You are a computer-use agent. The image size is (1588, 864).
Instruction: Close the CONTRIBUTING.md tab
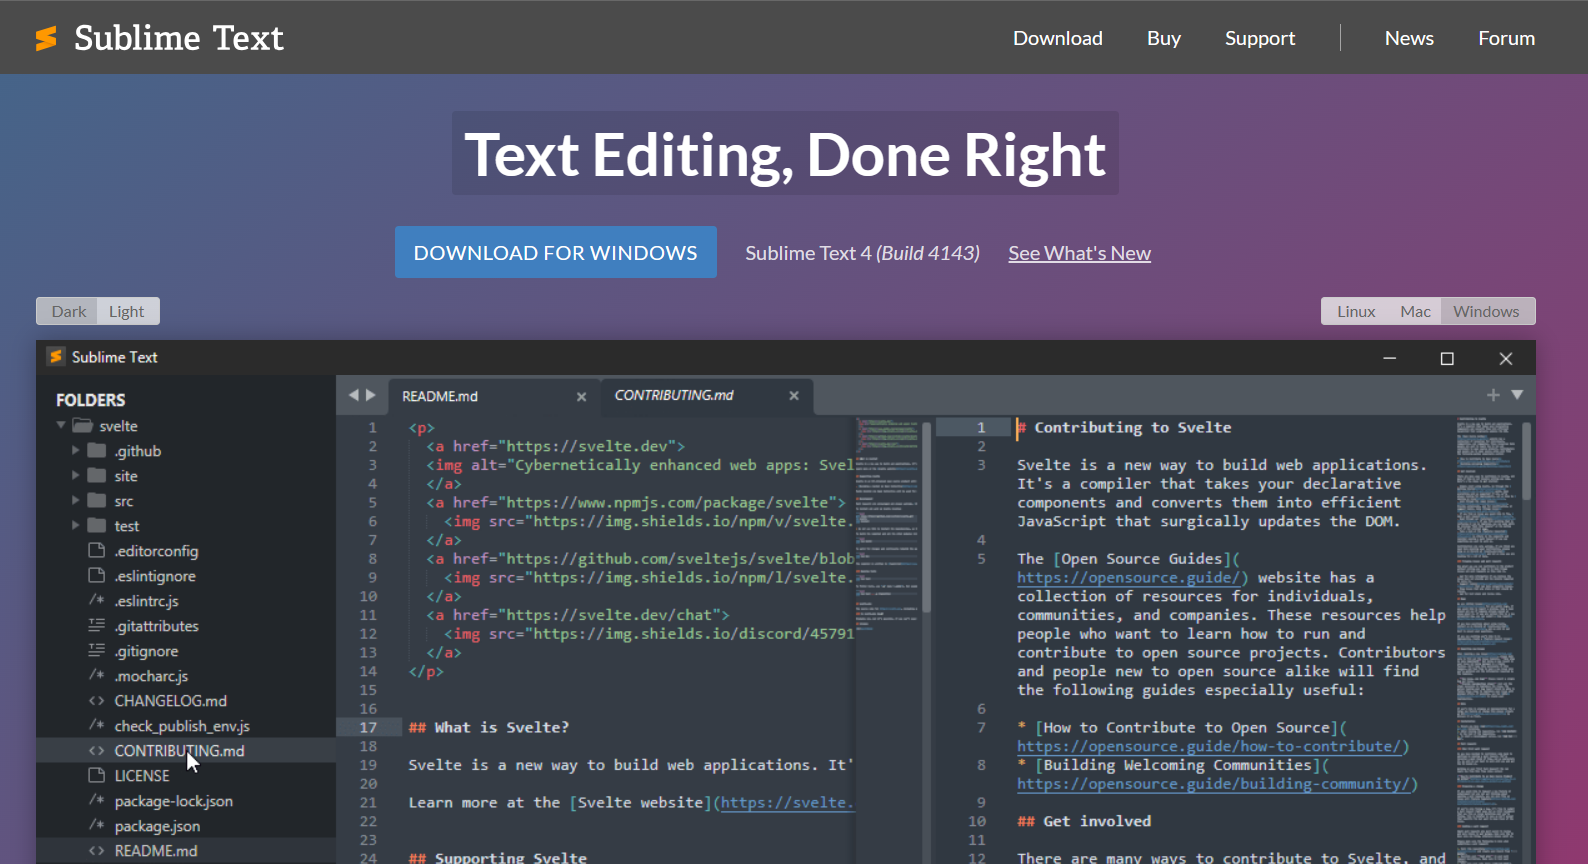tap(794, 396)
